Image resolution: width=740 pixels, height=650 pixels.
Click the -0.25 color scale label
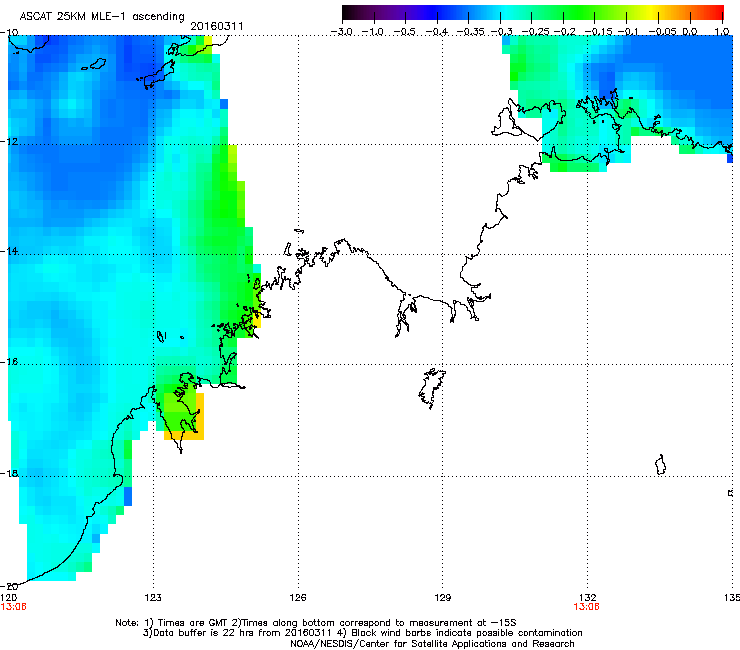(x=535, y=32)
